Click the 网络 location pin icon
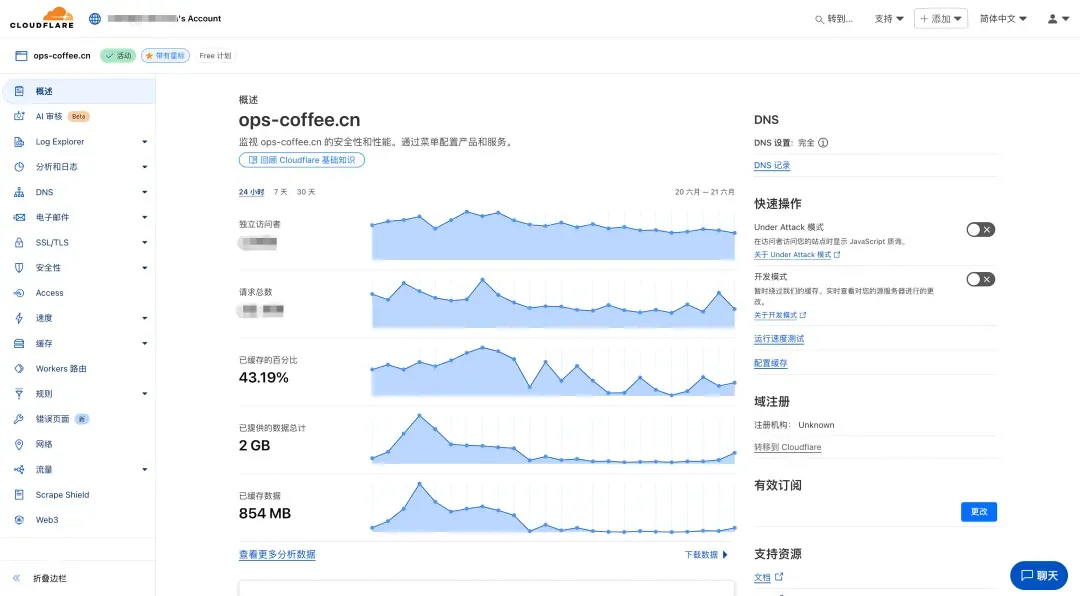1080x596 pixels. (x=19, y=444)
